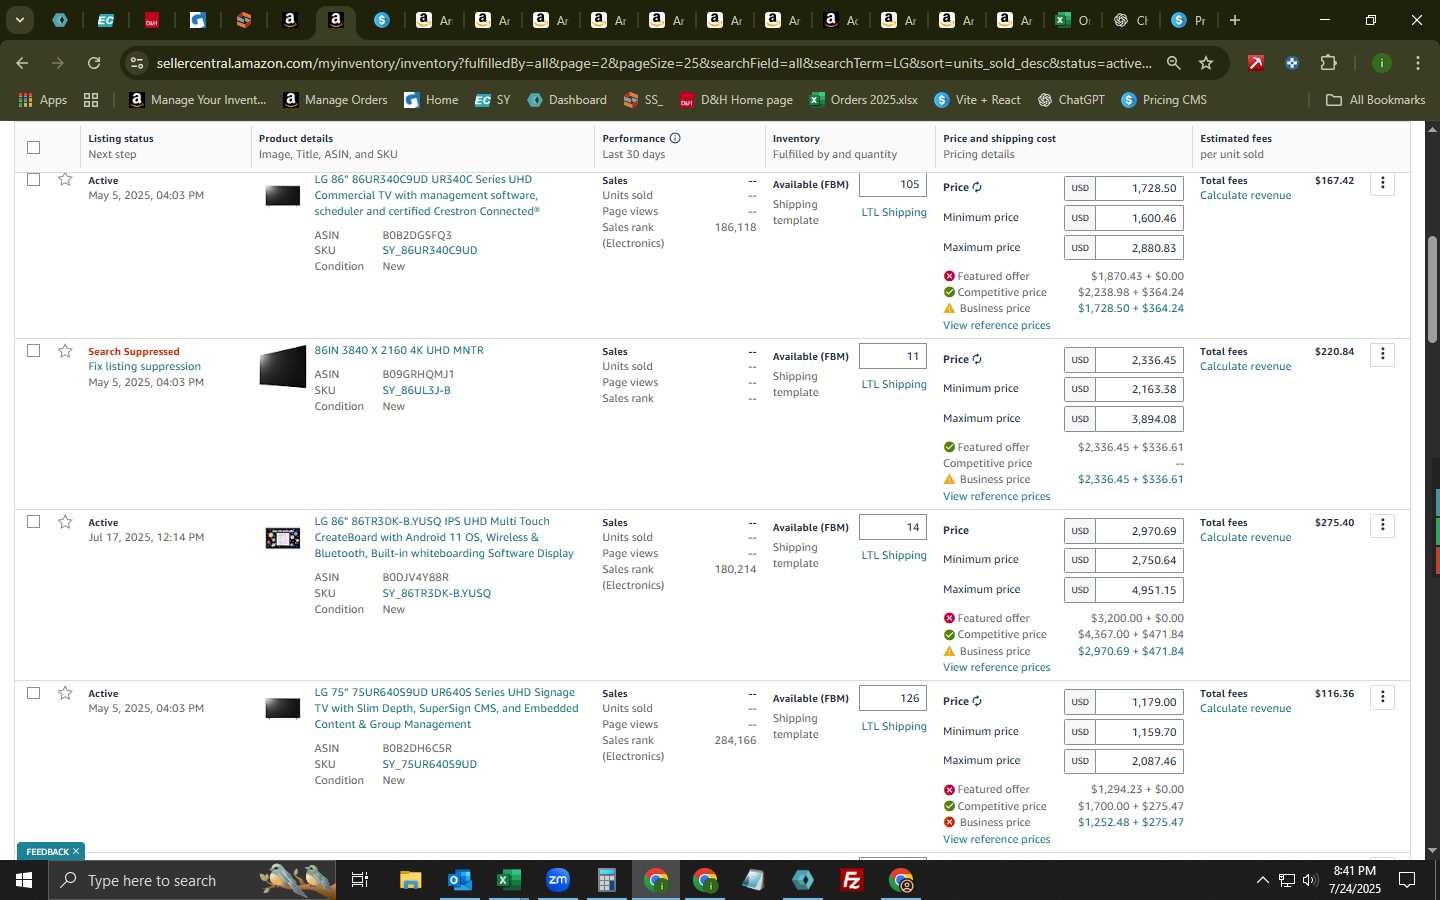The height and width of the screenshot is (900, 1440).
Task: Click the price sync icon for 75UR640S9UD
Action: [x=977, y=701]
